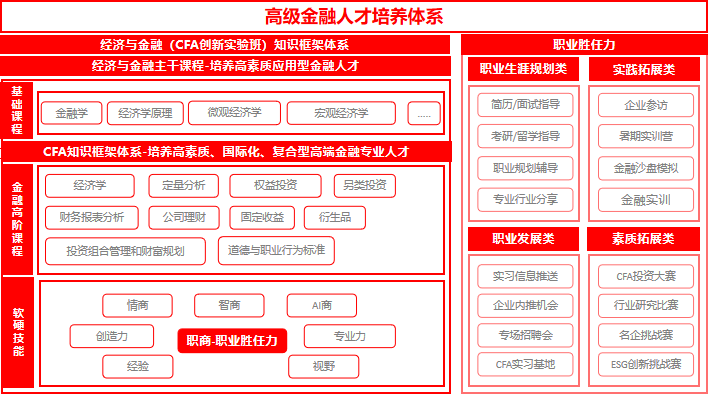Screen dimensions: 710x394
Task: Click the 职业生涯规划类 heading
Action: point(523,69)
